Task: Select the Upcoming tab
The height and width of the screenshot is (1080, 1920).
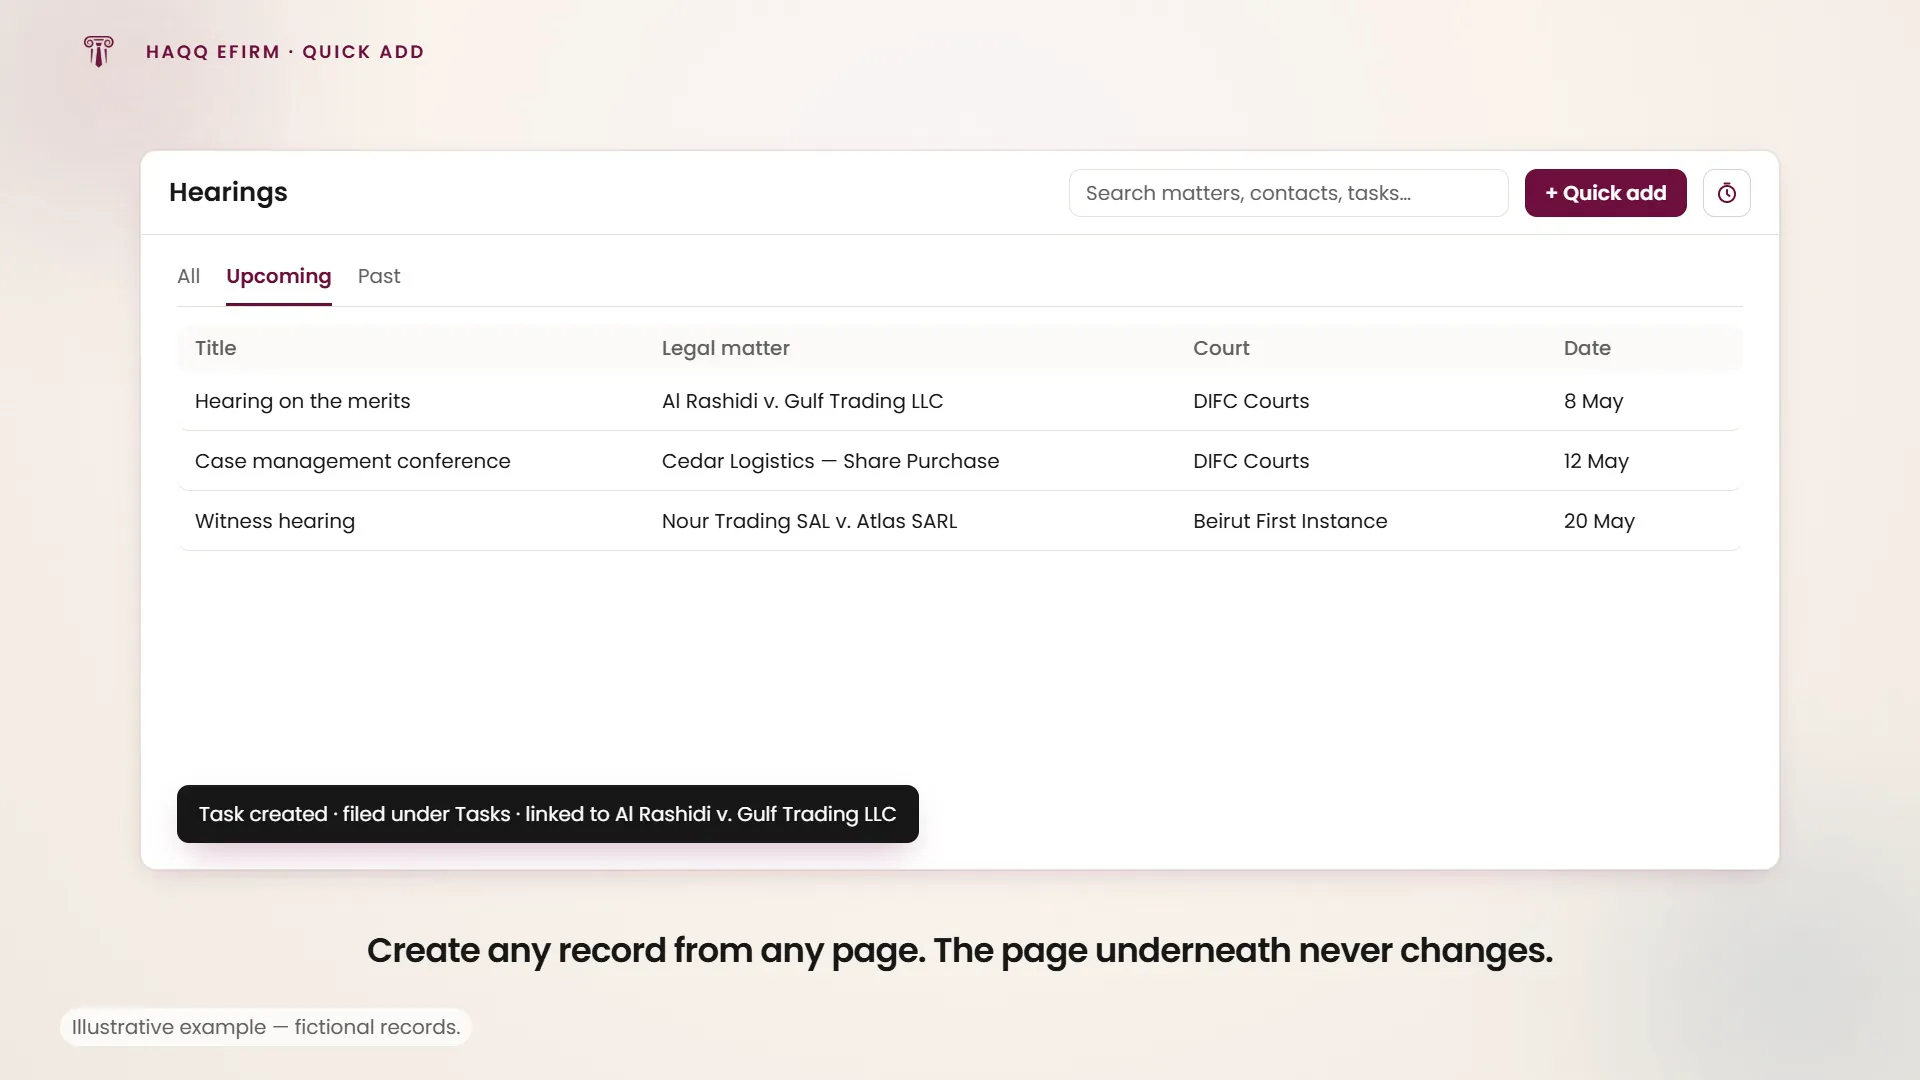Action: tap(278, 277)
